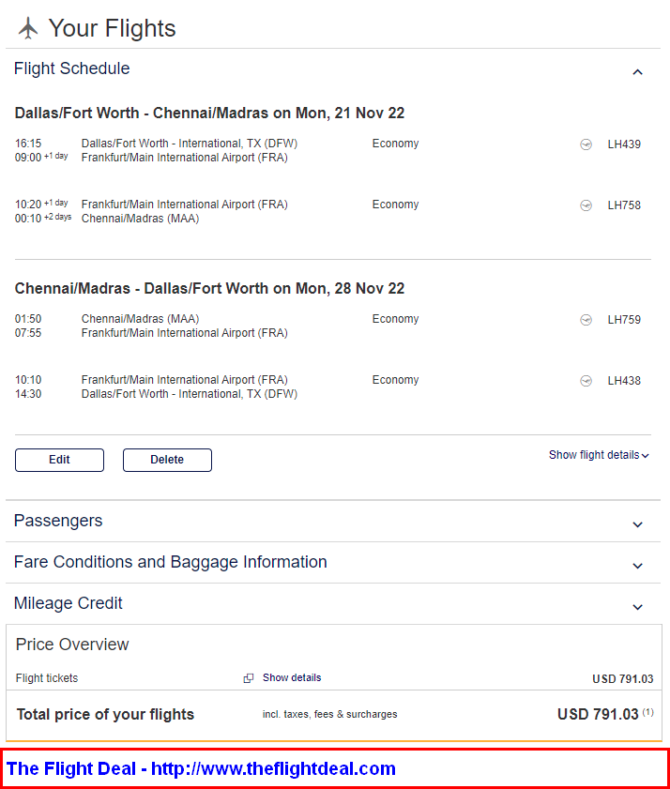Click Chennai/Madras - Dallas/Fort Worth return heading
This screenshot has width=670, height=789.
point(210,288)
